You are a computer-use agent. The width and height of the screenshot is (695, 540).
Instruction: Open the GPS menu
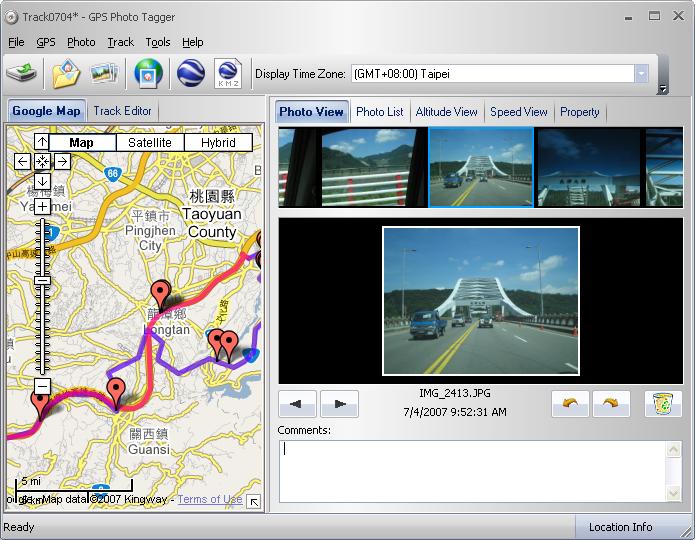[x=46, y=42]
